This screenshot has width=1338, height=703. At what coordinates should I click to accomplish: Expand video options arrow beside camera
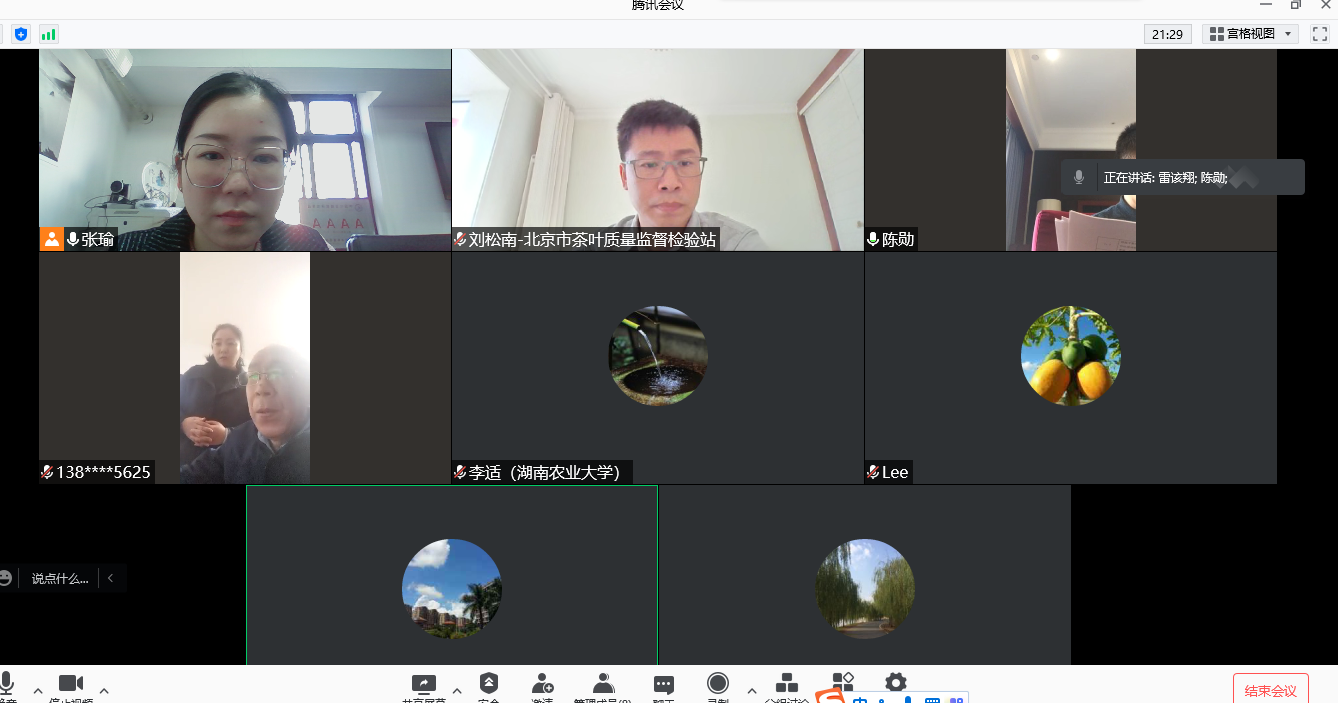point(104,690)
